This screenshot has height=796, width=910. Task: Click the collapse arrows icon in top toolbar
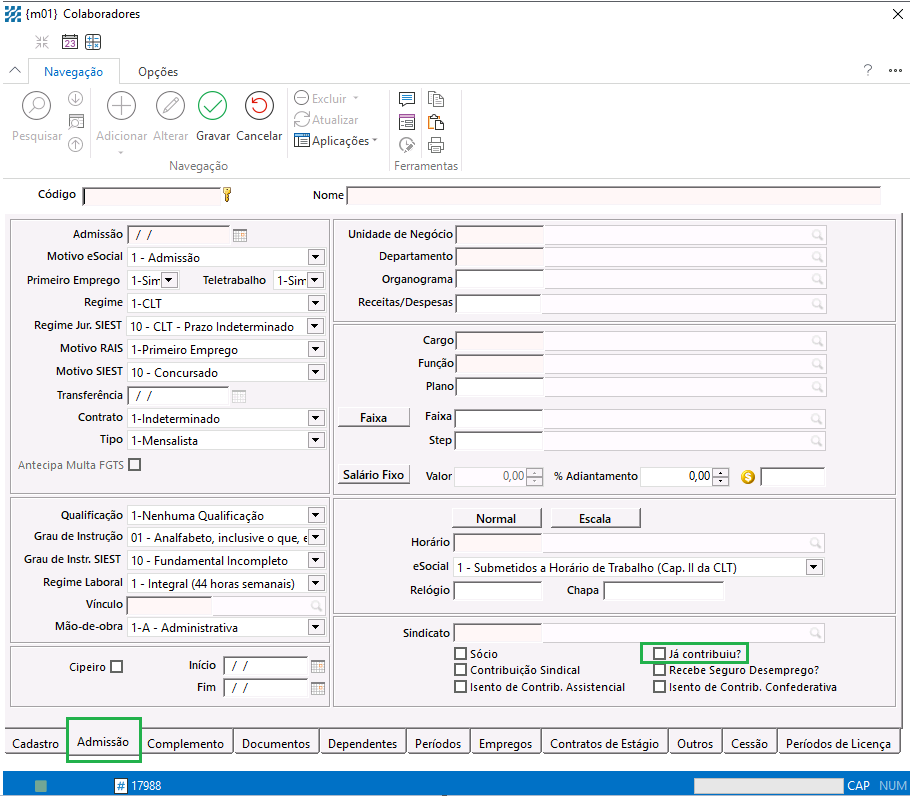point(42,42)
